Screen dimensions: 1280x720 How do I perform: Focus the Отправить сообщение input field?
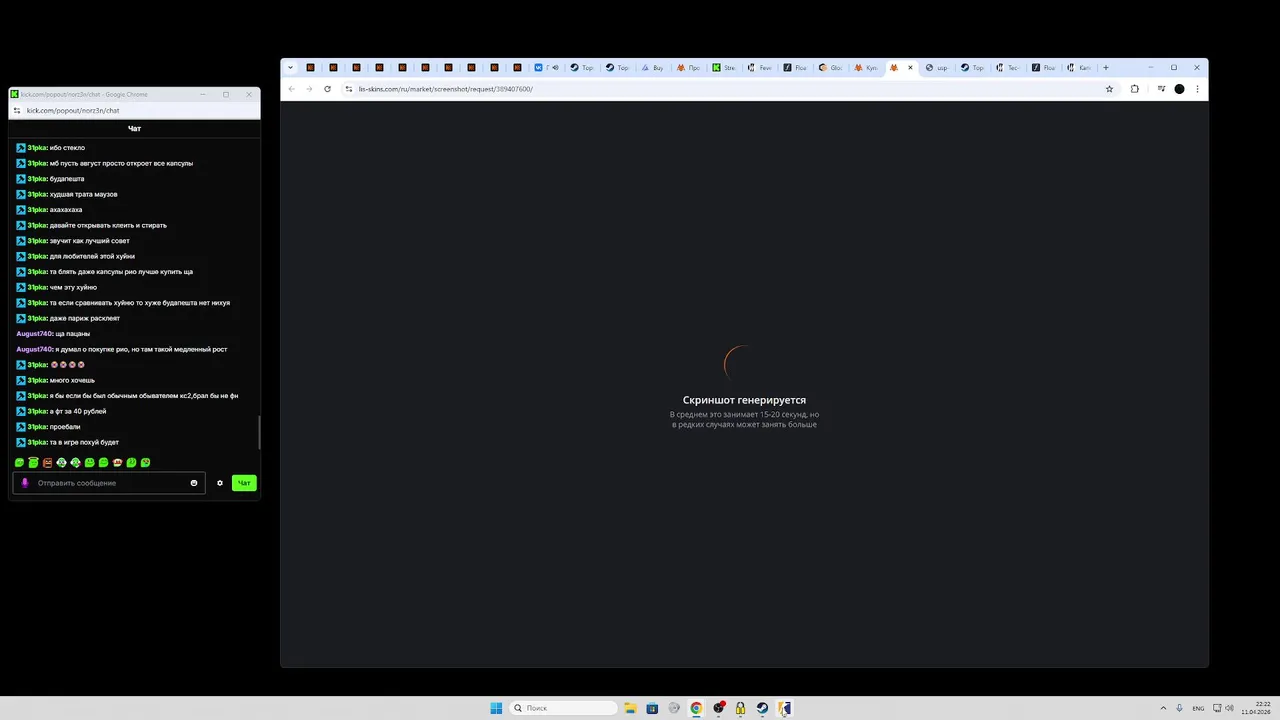tap(110, 483)
